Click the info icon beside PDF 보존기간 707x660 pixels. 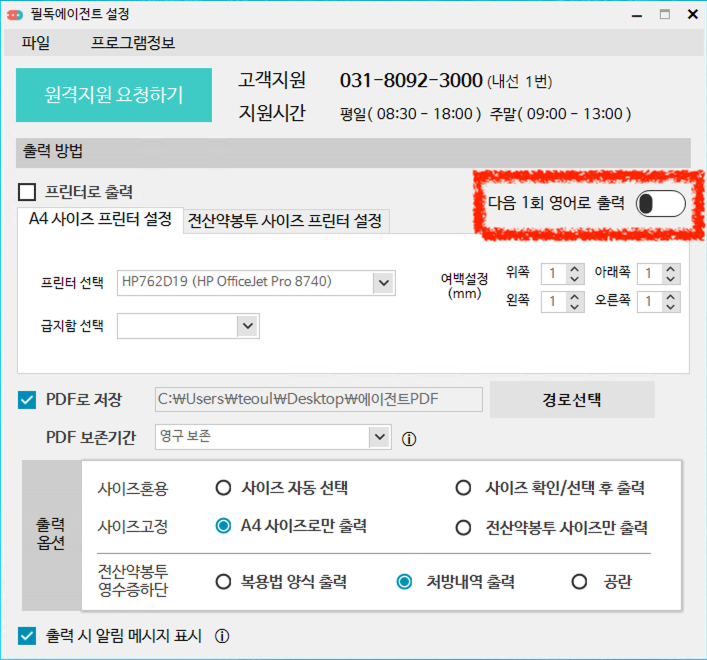[409, 438]
